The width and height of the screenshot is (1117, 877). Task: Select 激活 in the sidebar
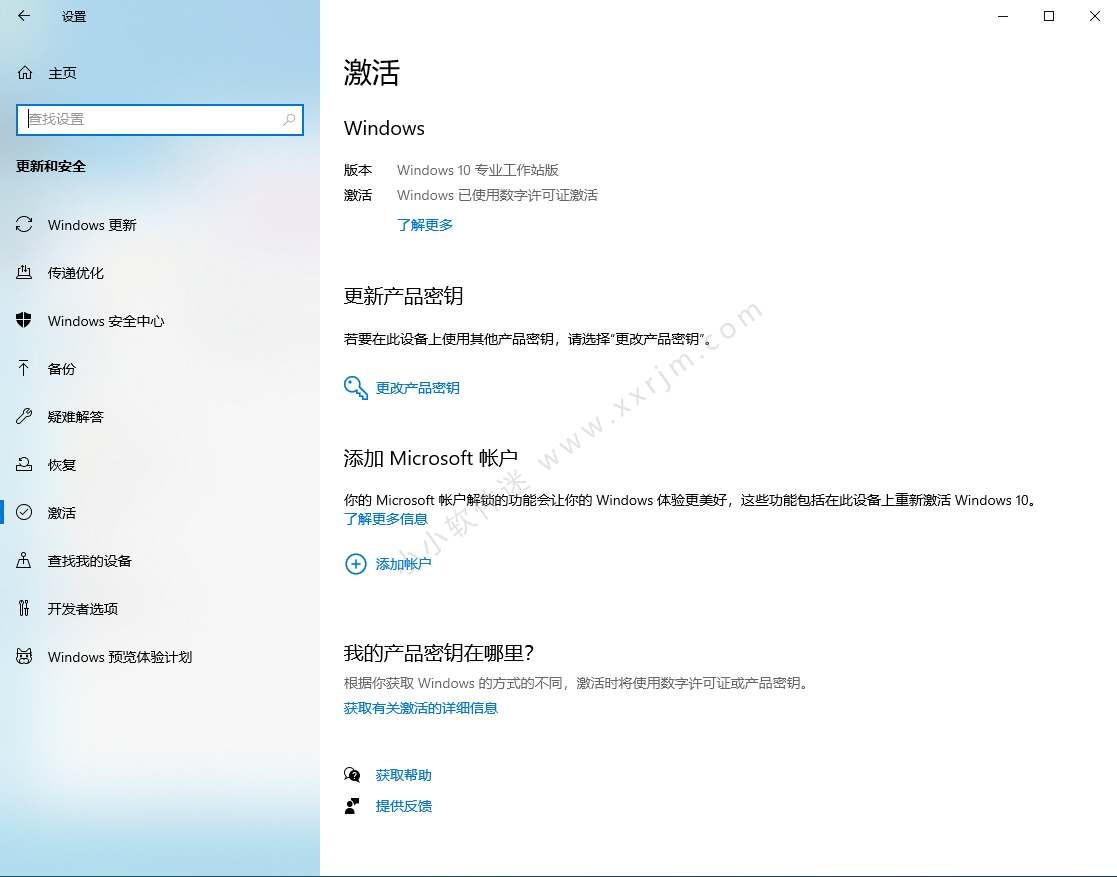(x=61, y=513)
